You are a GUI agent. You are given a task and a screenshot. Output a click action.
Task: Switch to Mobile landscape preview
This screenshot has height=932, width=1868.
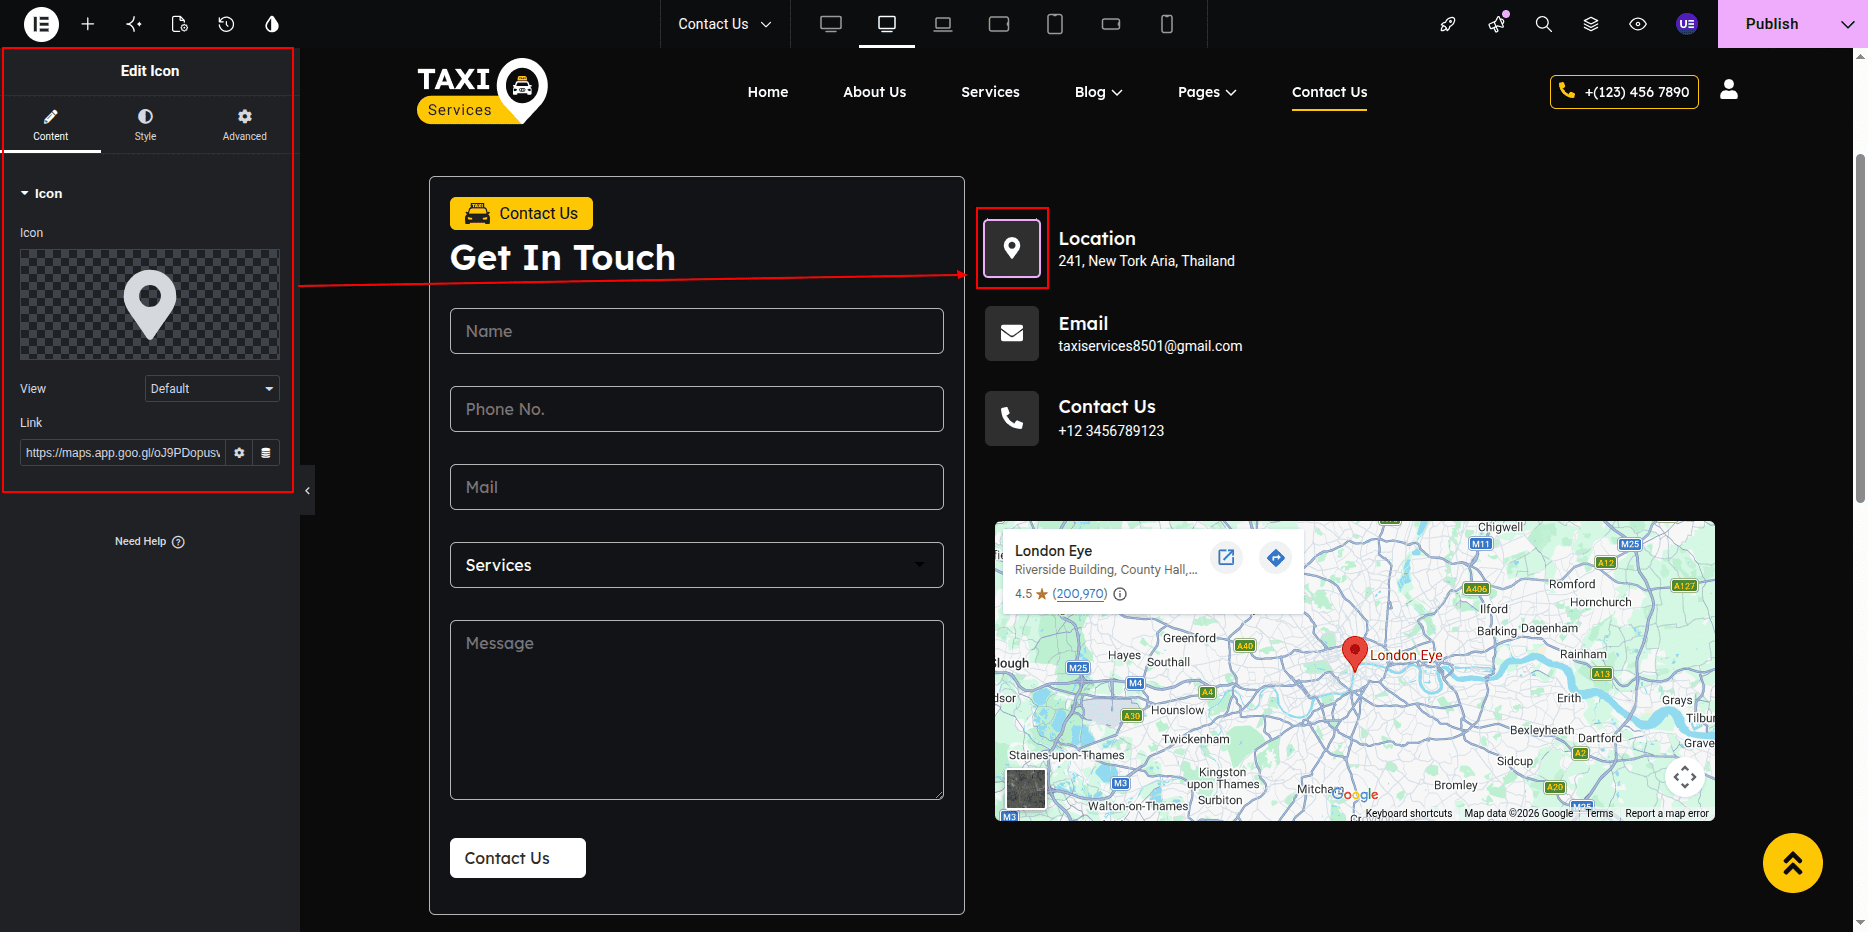[1111, 24]
